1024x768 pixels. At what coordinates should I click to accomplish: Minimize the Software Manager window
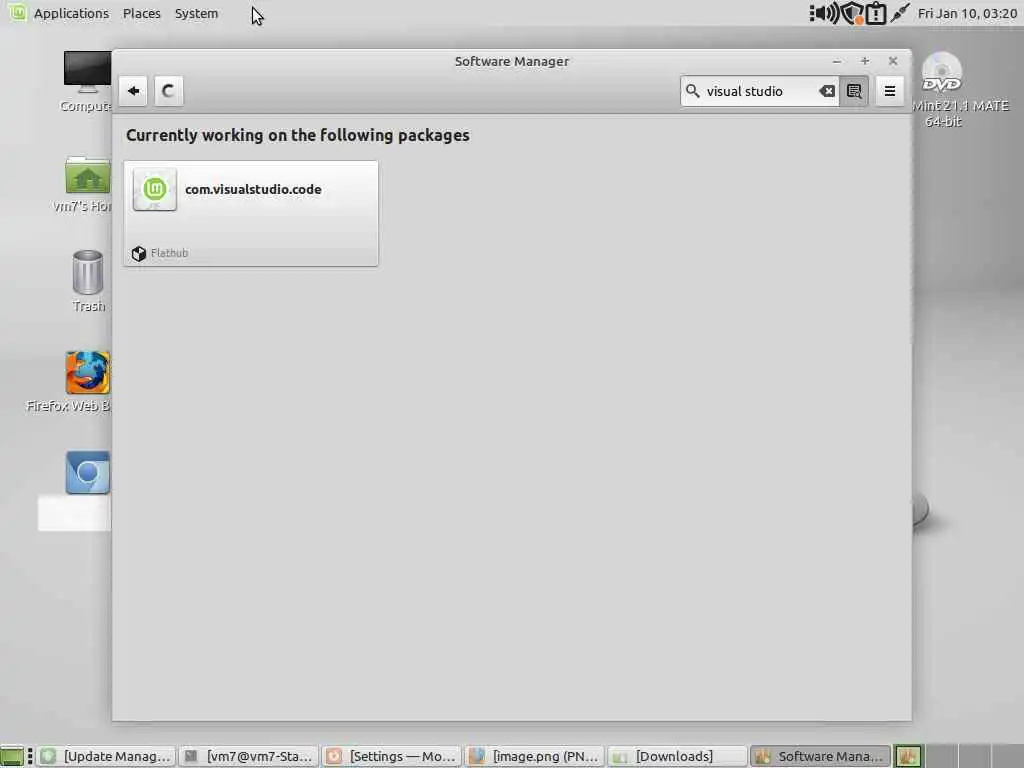tap(837, 61)
